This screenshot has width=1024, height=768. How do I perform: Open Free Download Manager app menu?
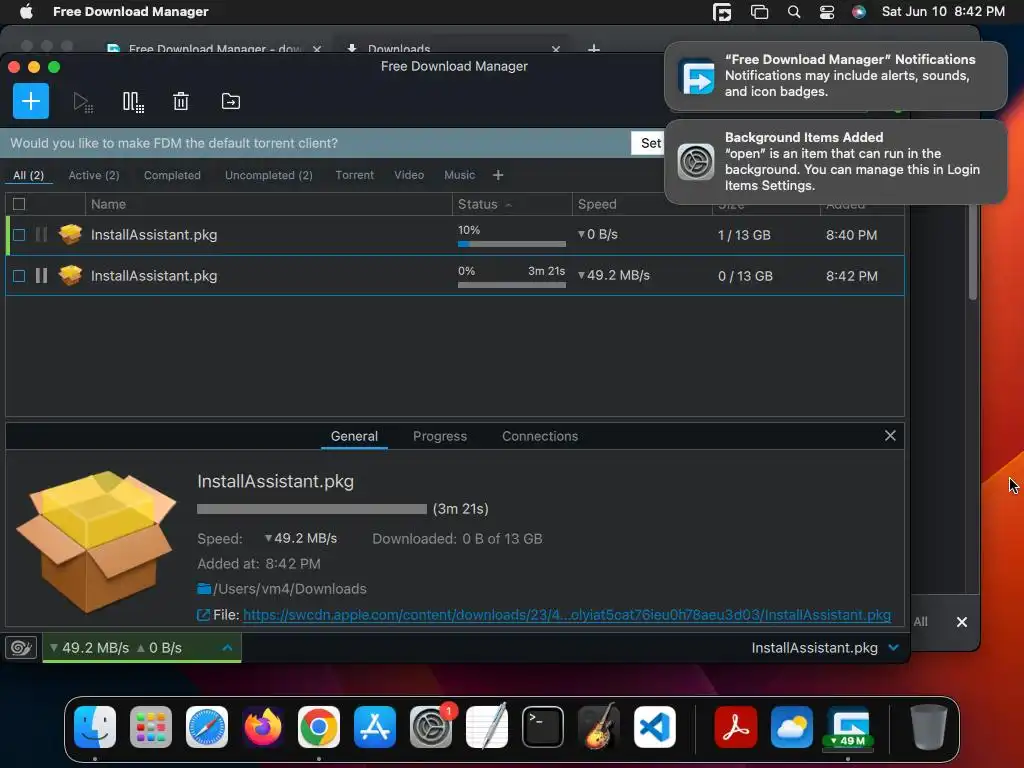(131, 11)
